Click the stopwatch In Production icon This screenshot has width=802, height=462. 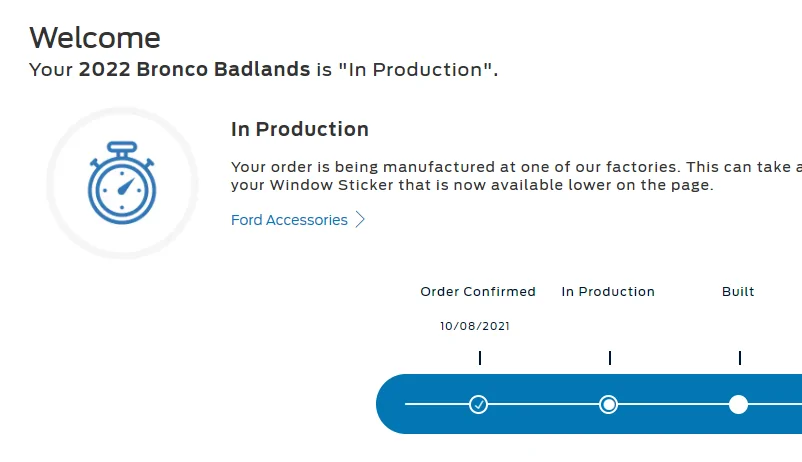pyautogui.click(x=122, y=183)
